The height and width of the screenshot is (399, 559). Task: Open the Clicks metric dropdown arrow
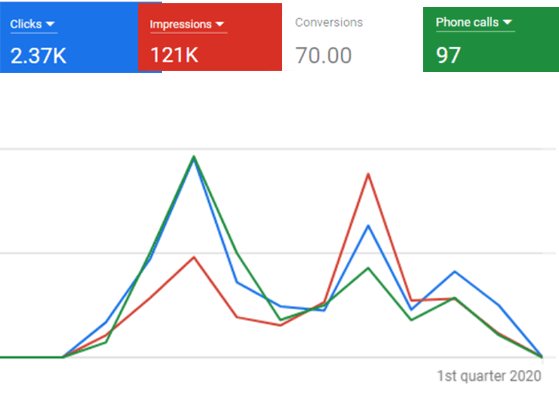tap(50, 24)
